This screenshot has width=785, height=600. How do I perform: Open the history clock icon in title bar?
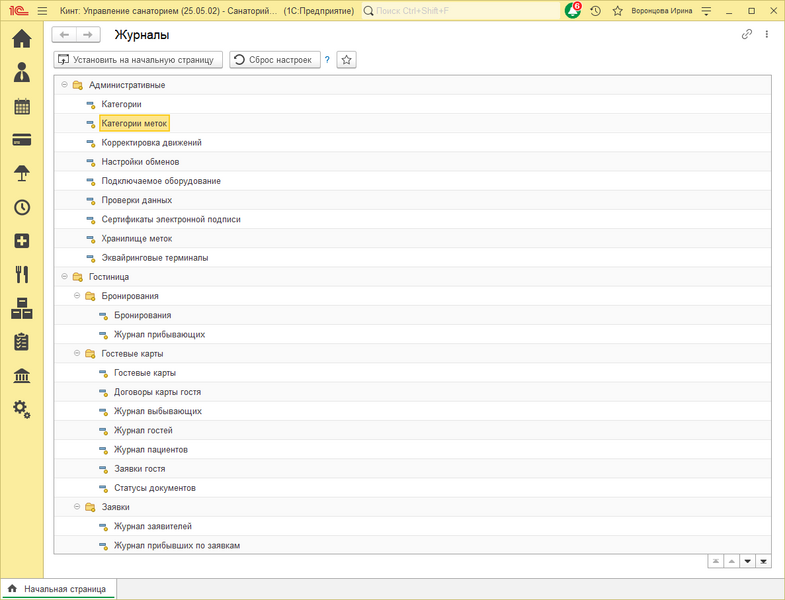[595, 11]
